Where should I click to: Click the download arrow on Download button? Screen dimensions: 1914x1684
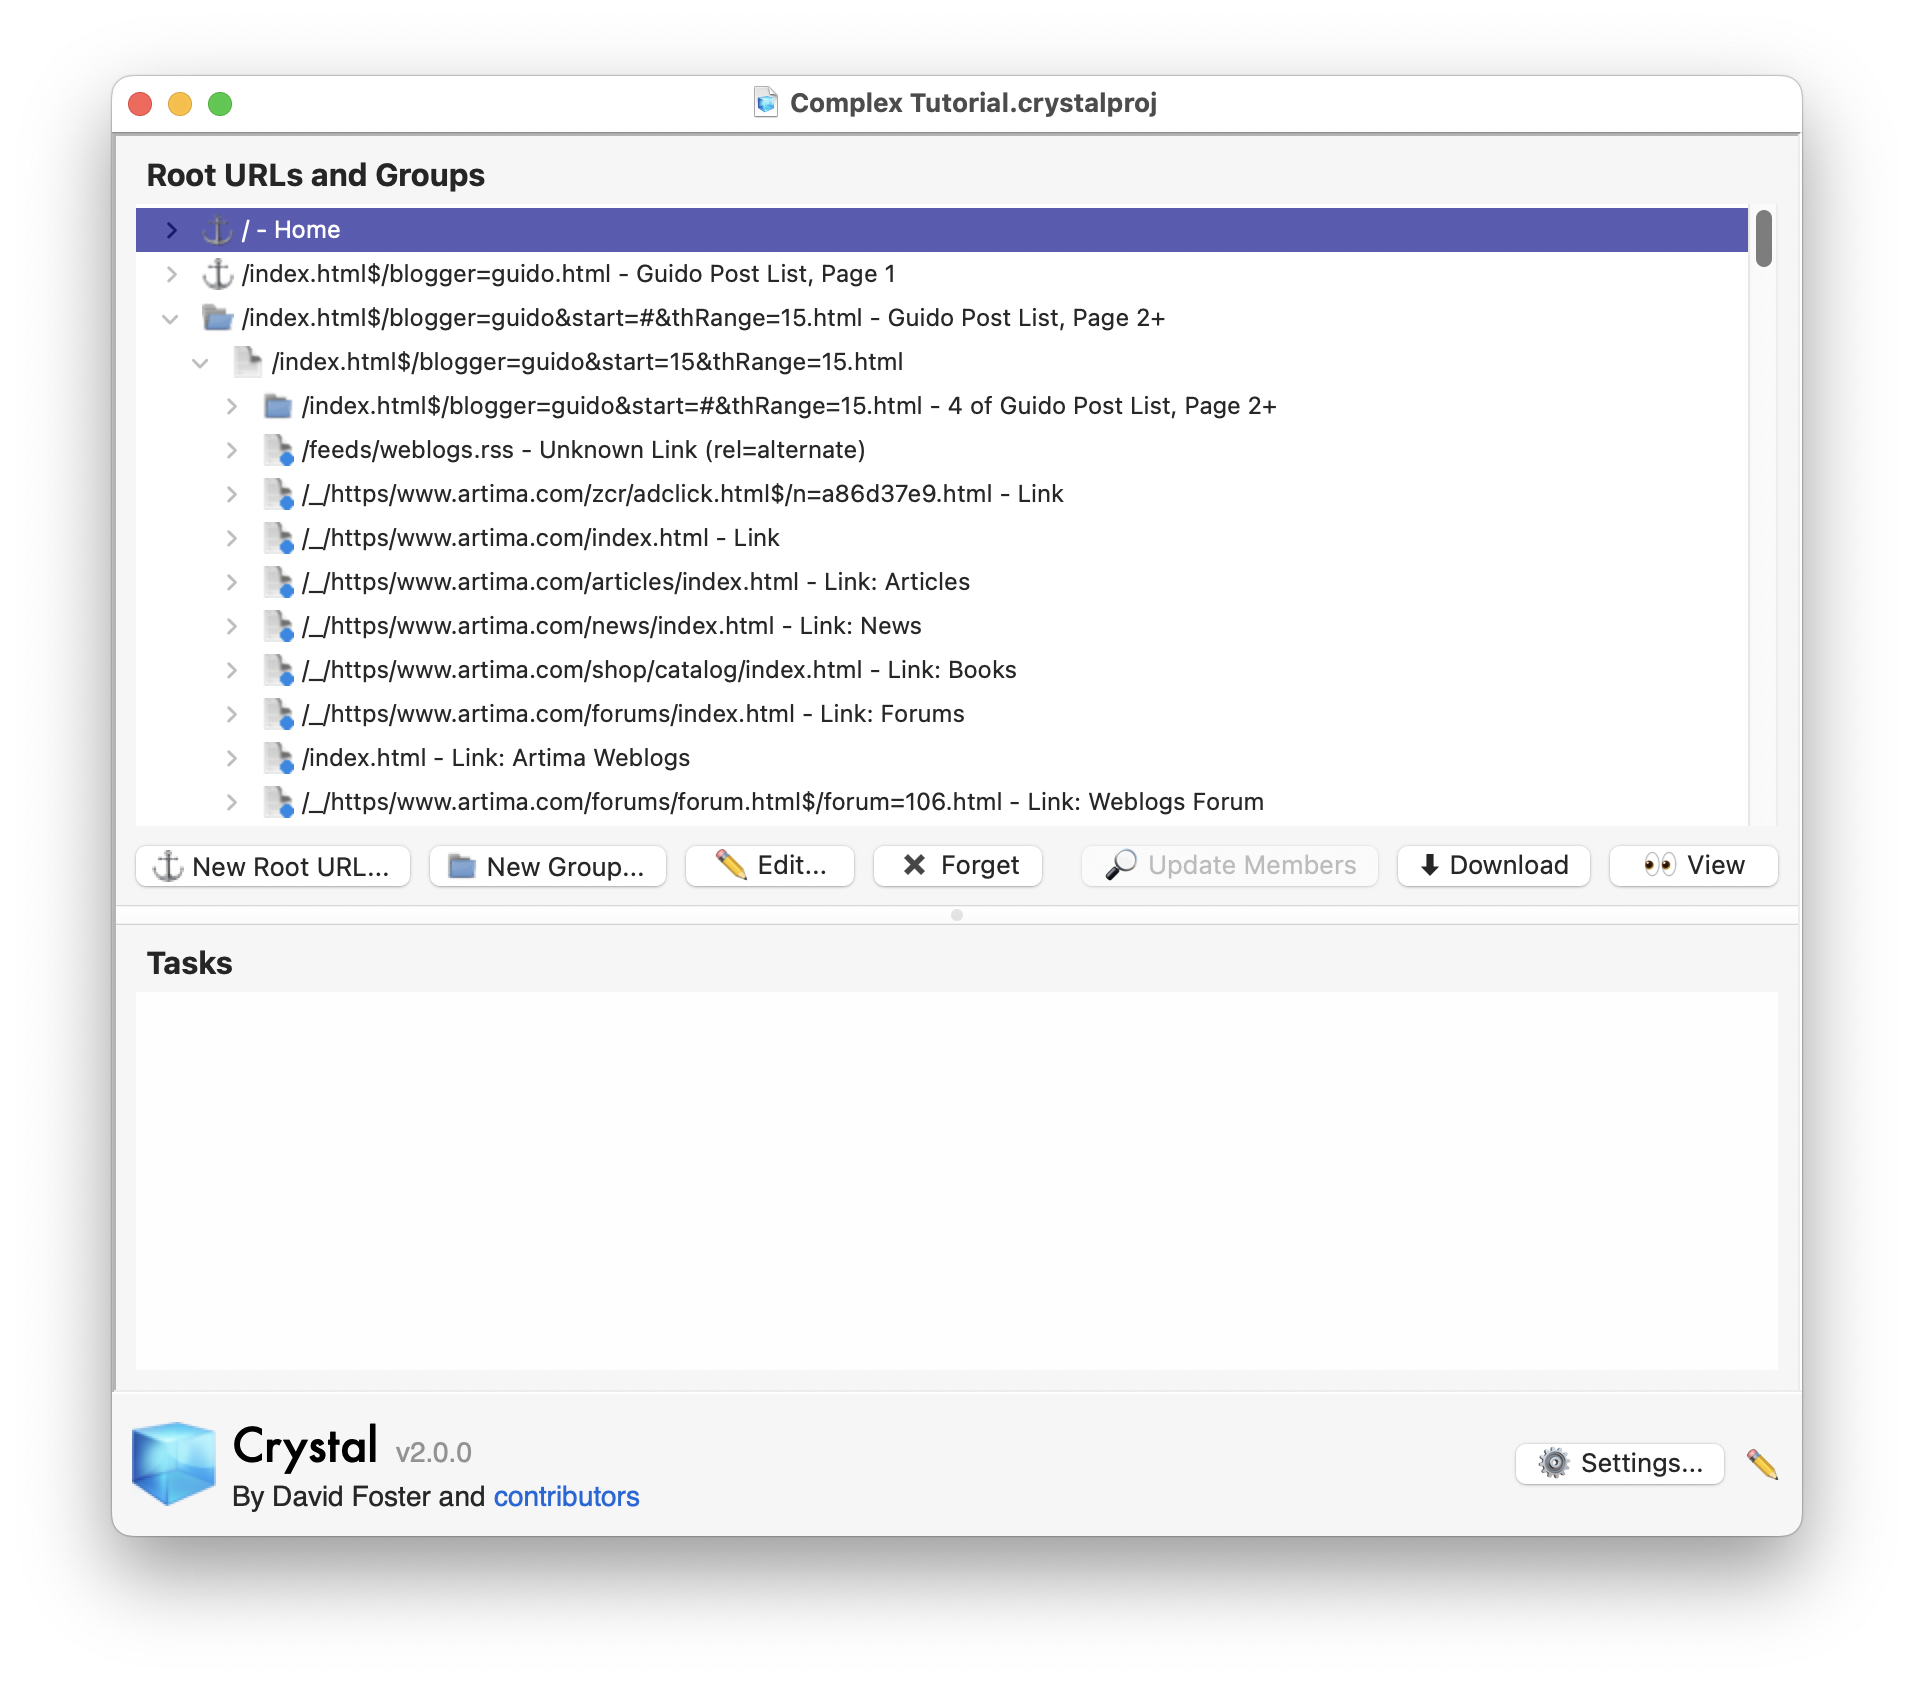(1428, 865)
